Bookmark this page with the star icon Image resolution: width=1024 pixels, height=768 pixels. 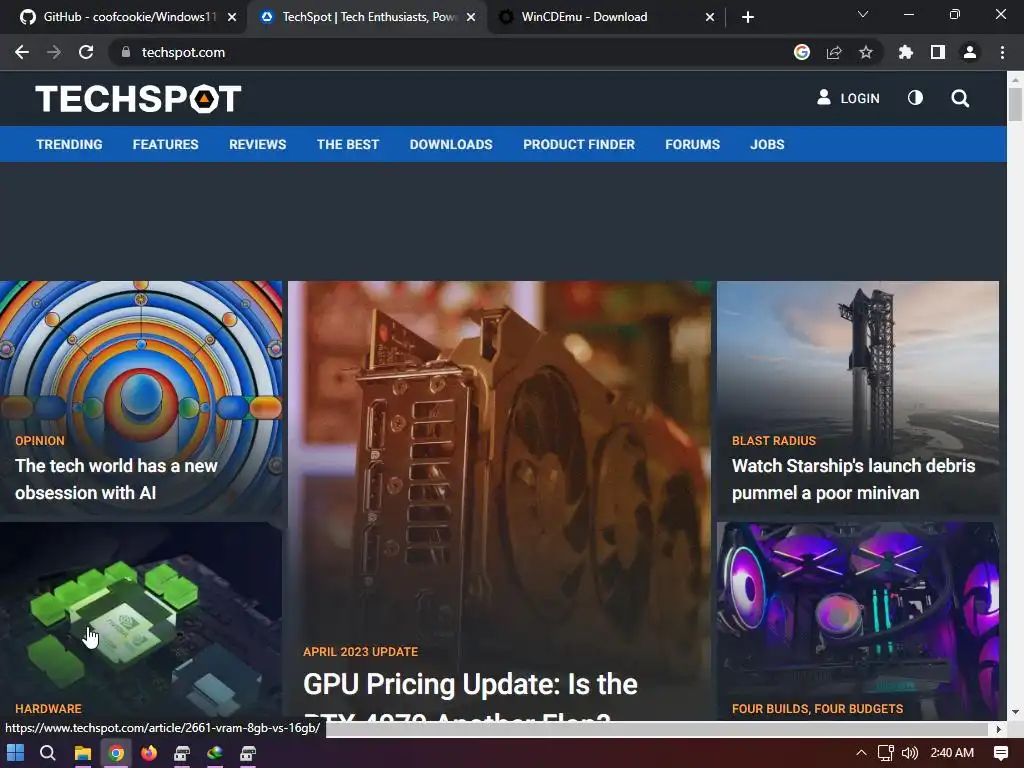tap(866, 52)
